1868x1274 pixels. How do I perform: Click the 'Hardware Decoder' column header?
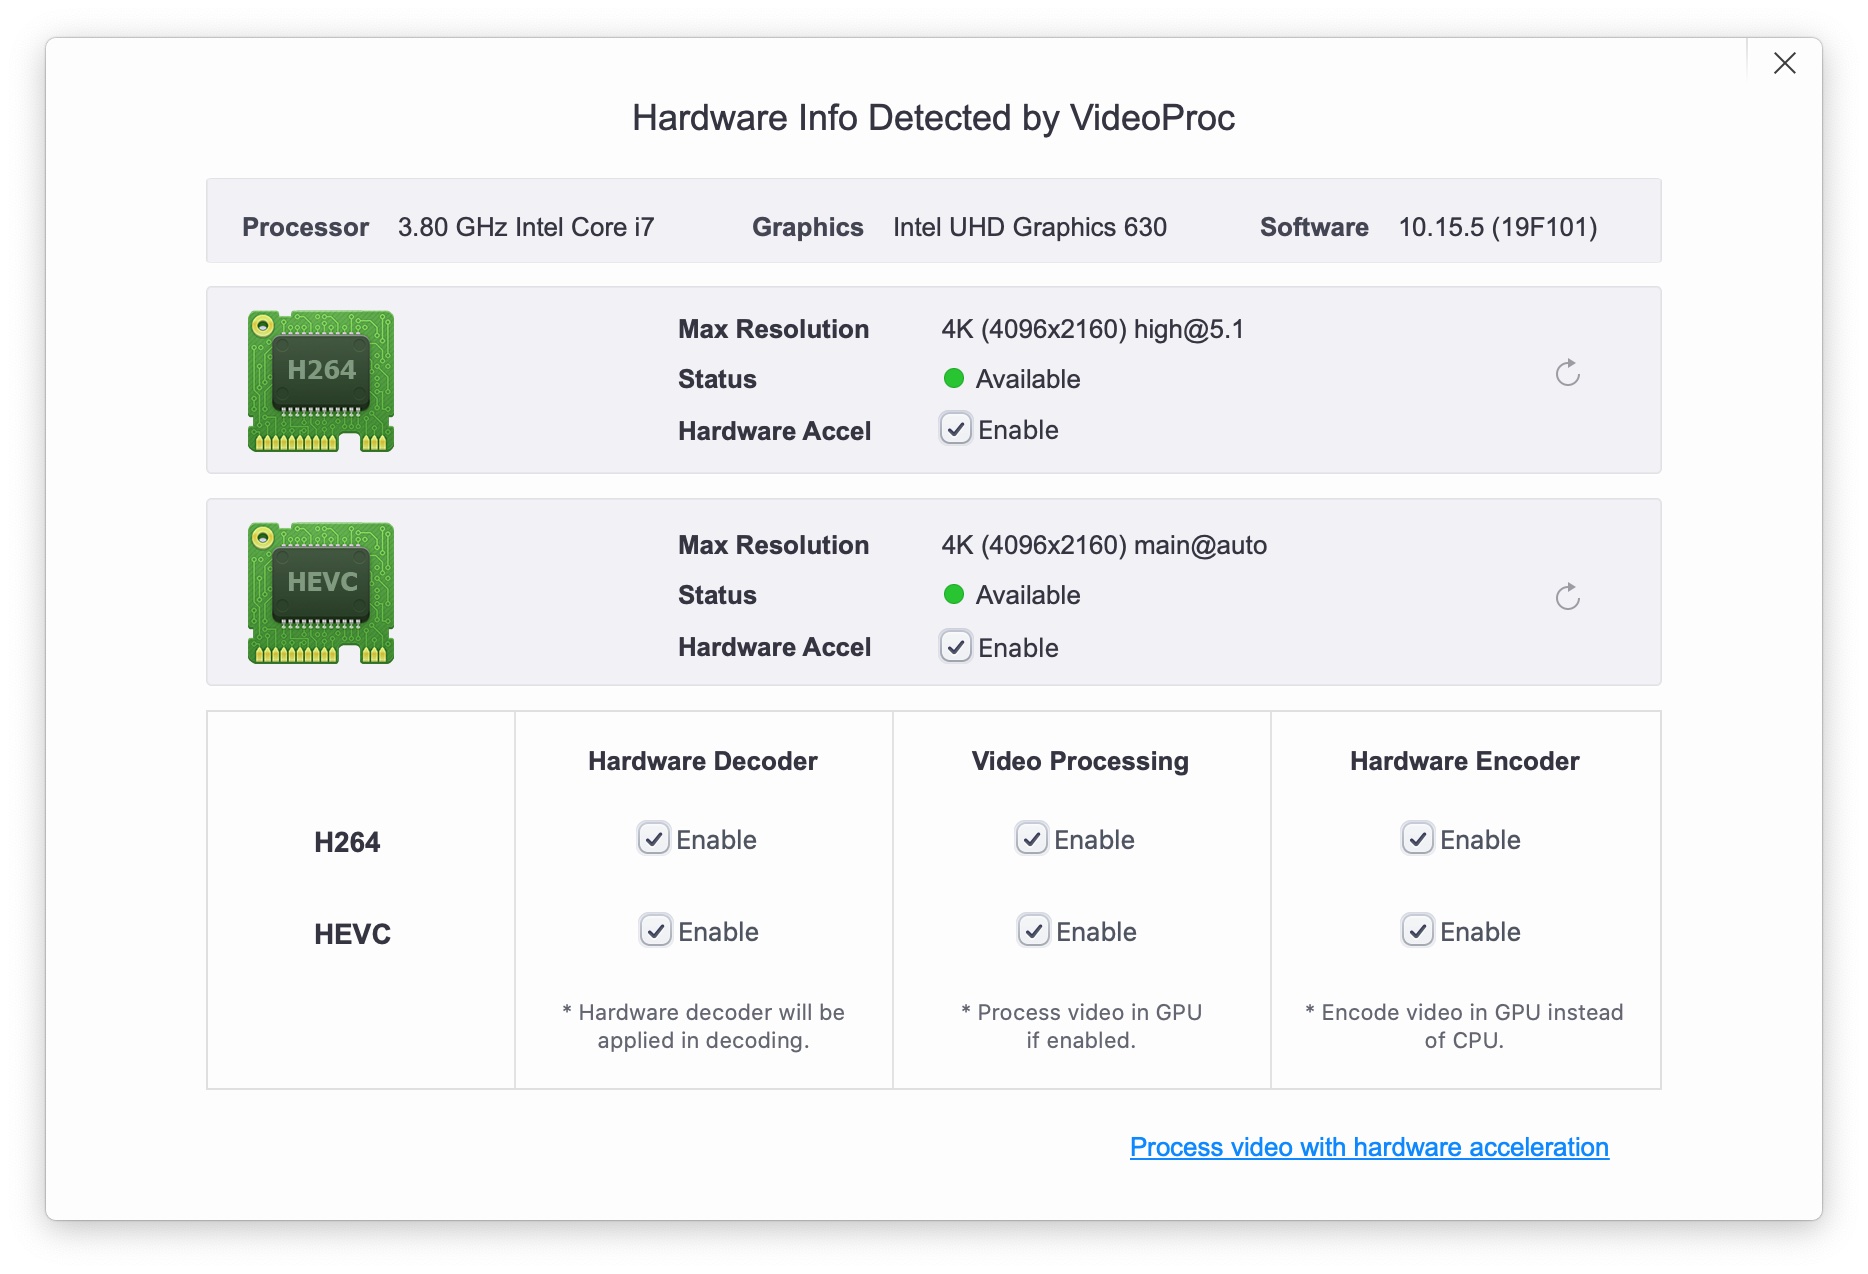703,761
